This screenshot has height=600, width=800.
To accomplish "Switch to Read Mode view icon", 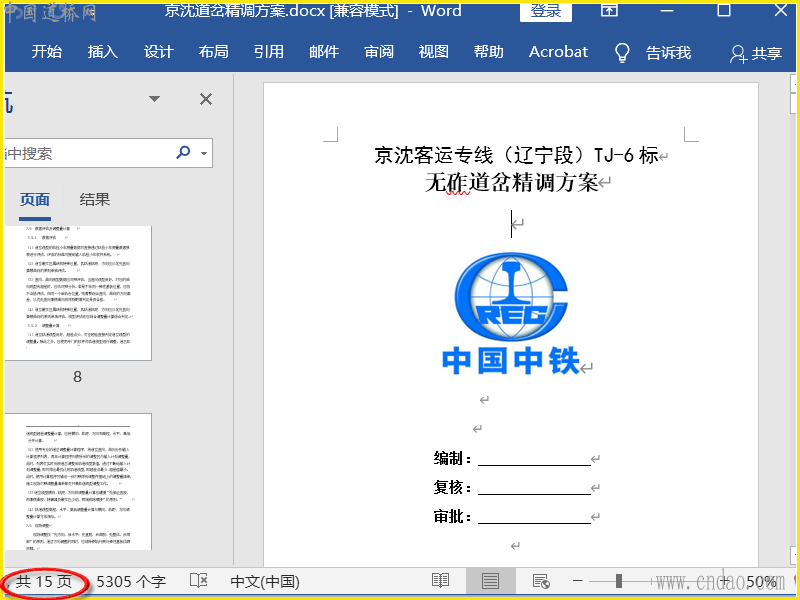I will tap(440, 581).
